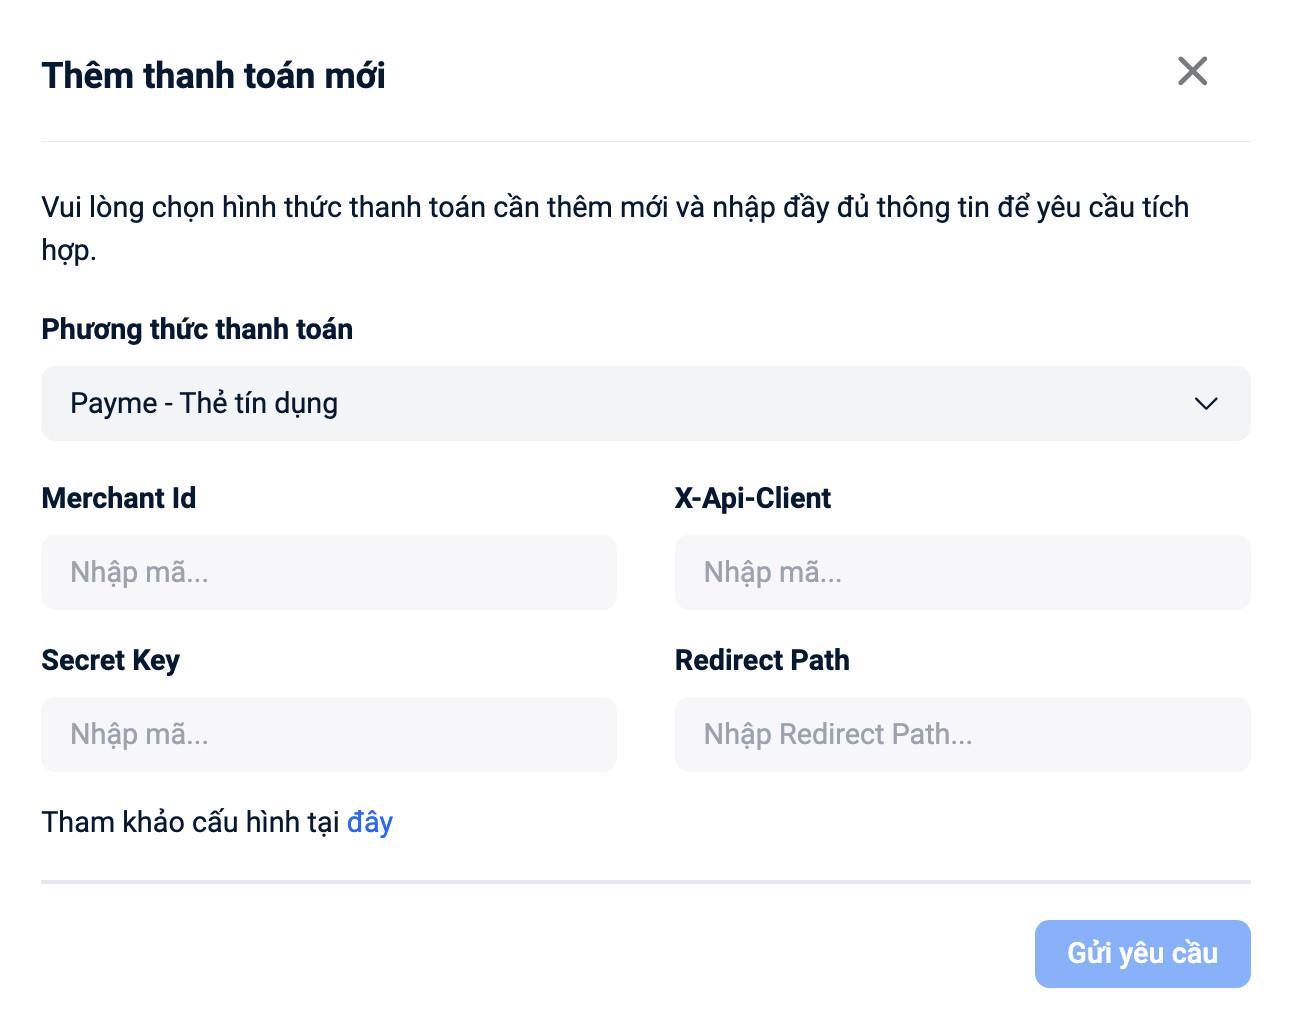Click the Phương thức thanh toán label
The image size is (1292, 1028).
pos(197,330)
